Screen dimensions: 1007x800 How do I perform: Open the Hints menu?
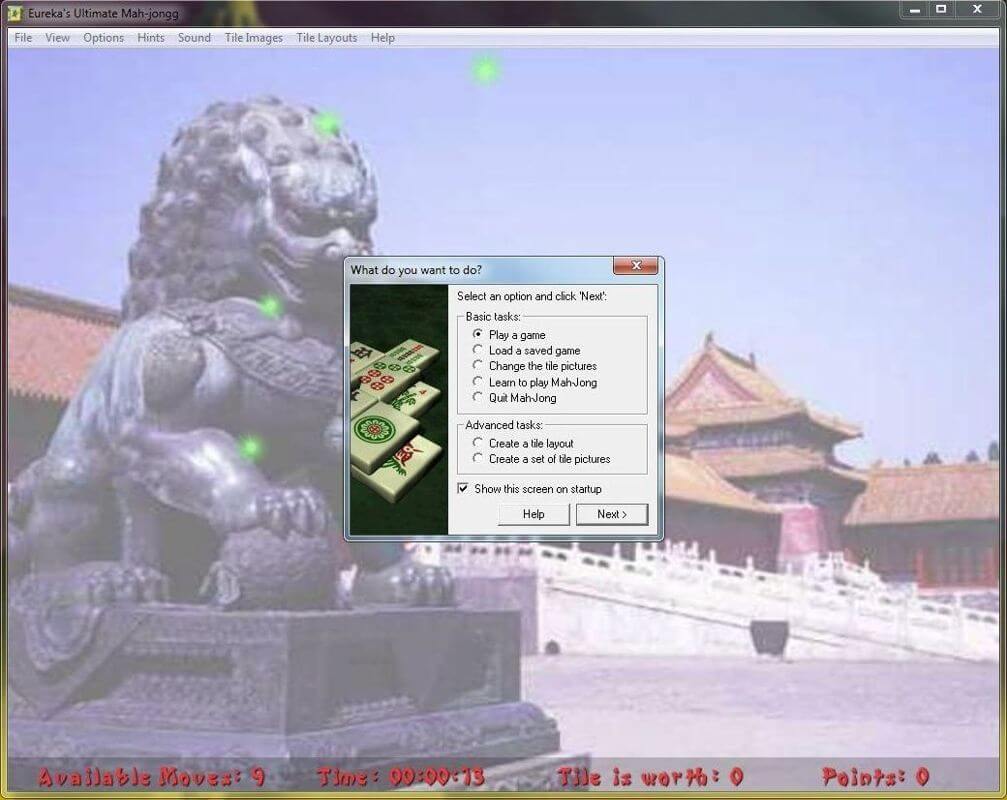(150, 38)
